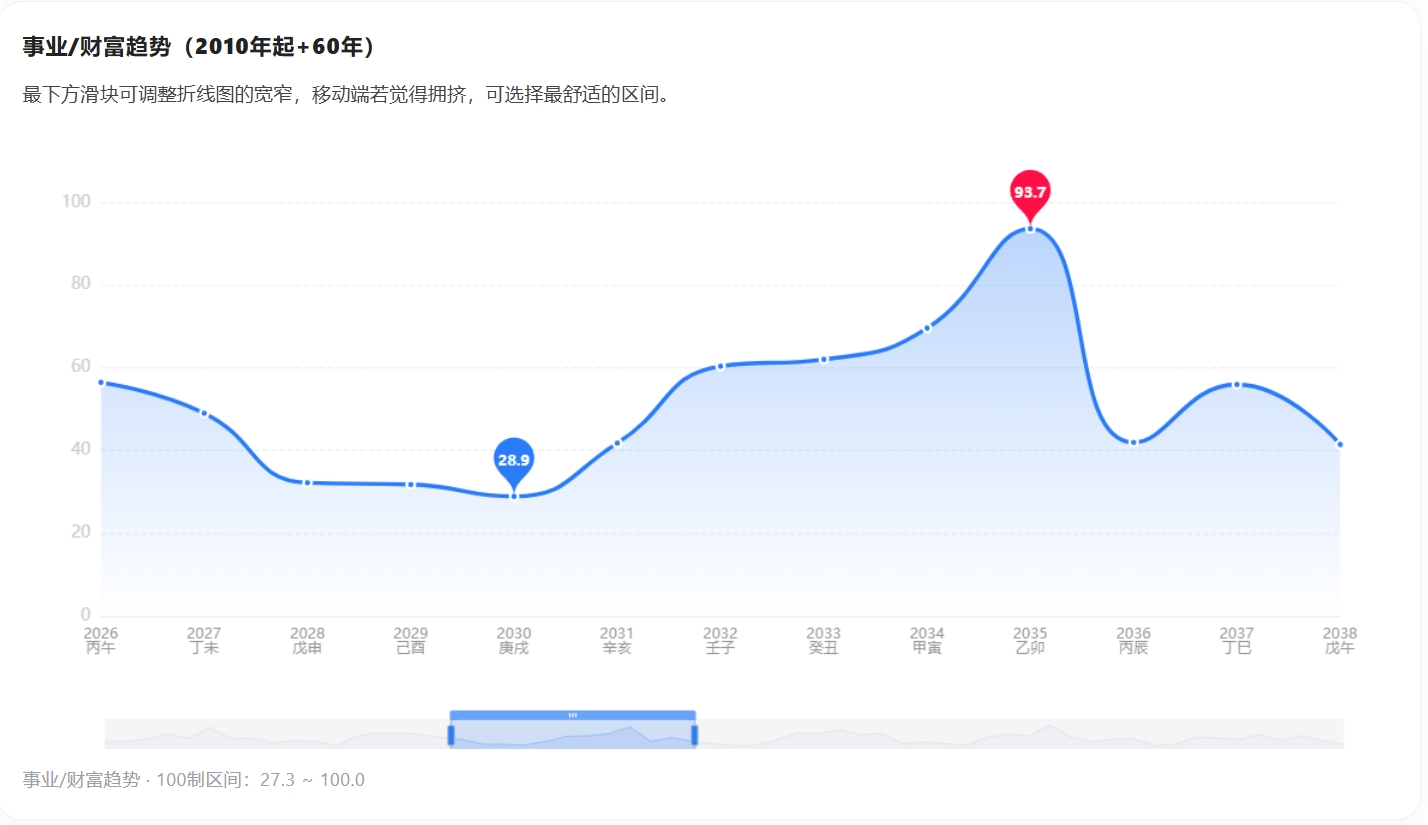Select the data point above 2026 丙午

coord(100,382)
